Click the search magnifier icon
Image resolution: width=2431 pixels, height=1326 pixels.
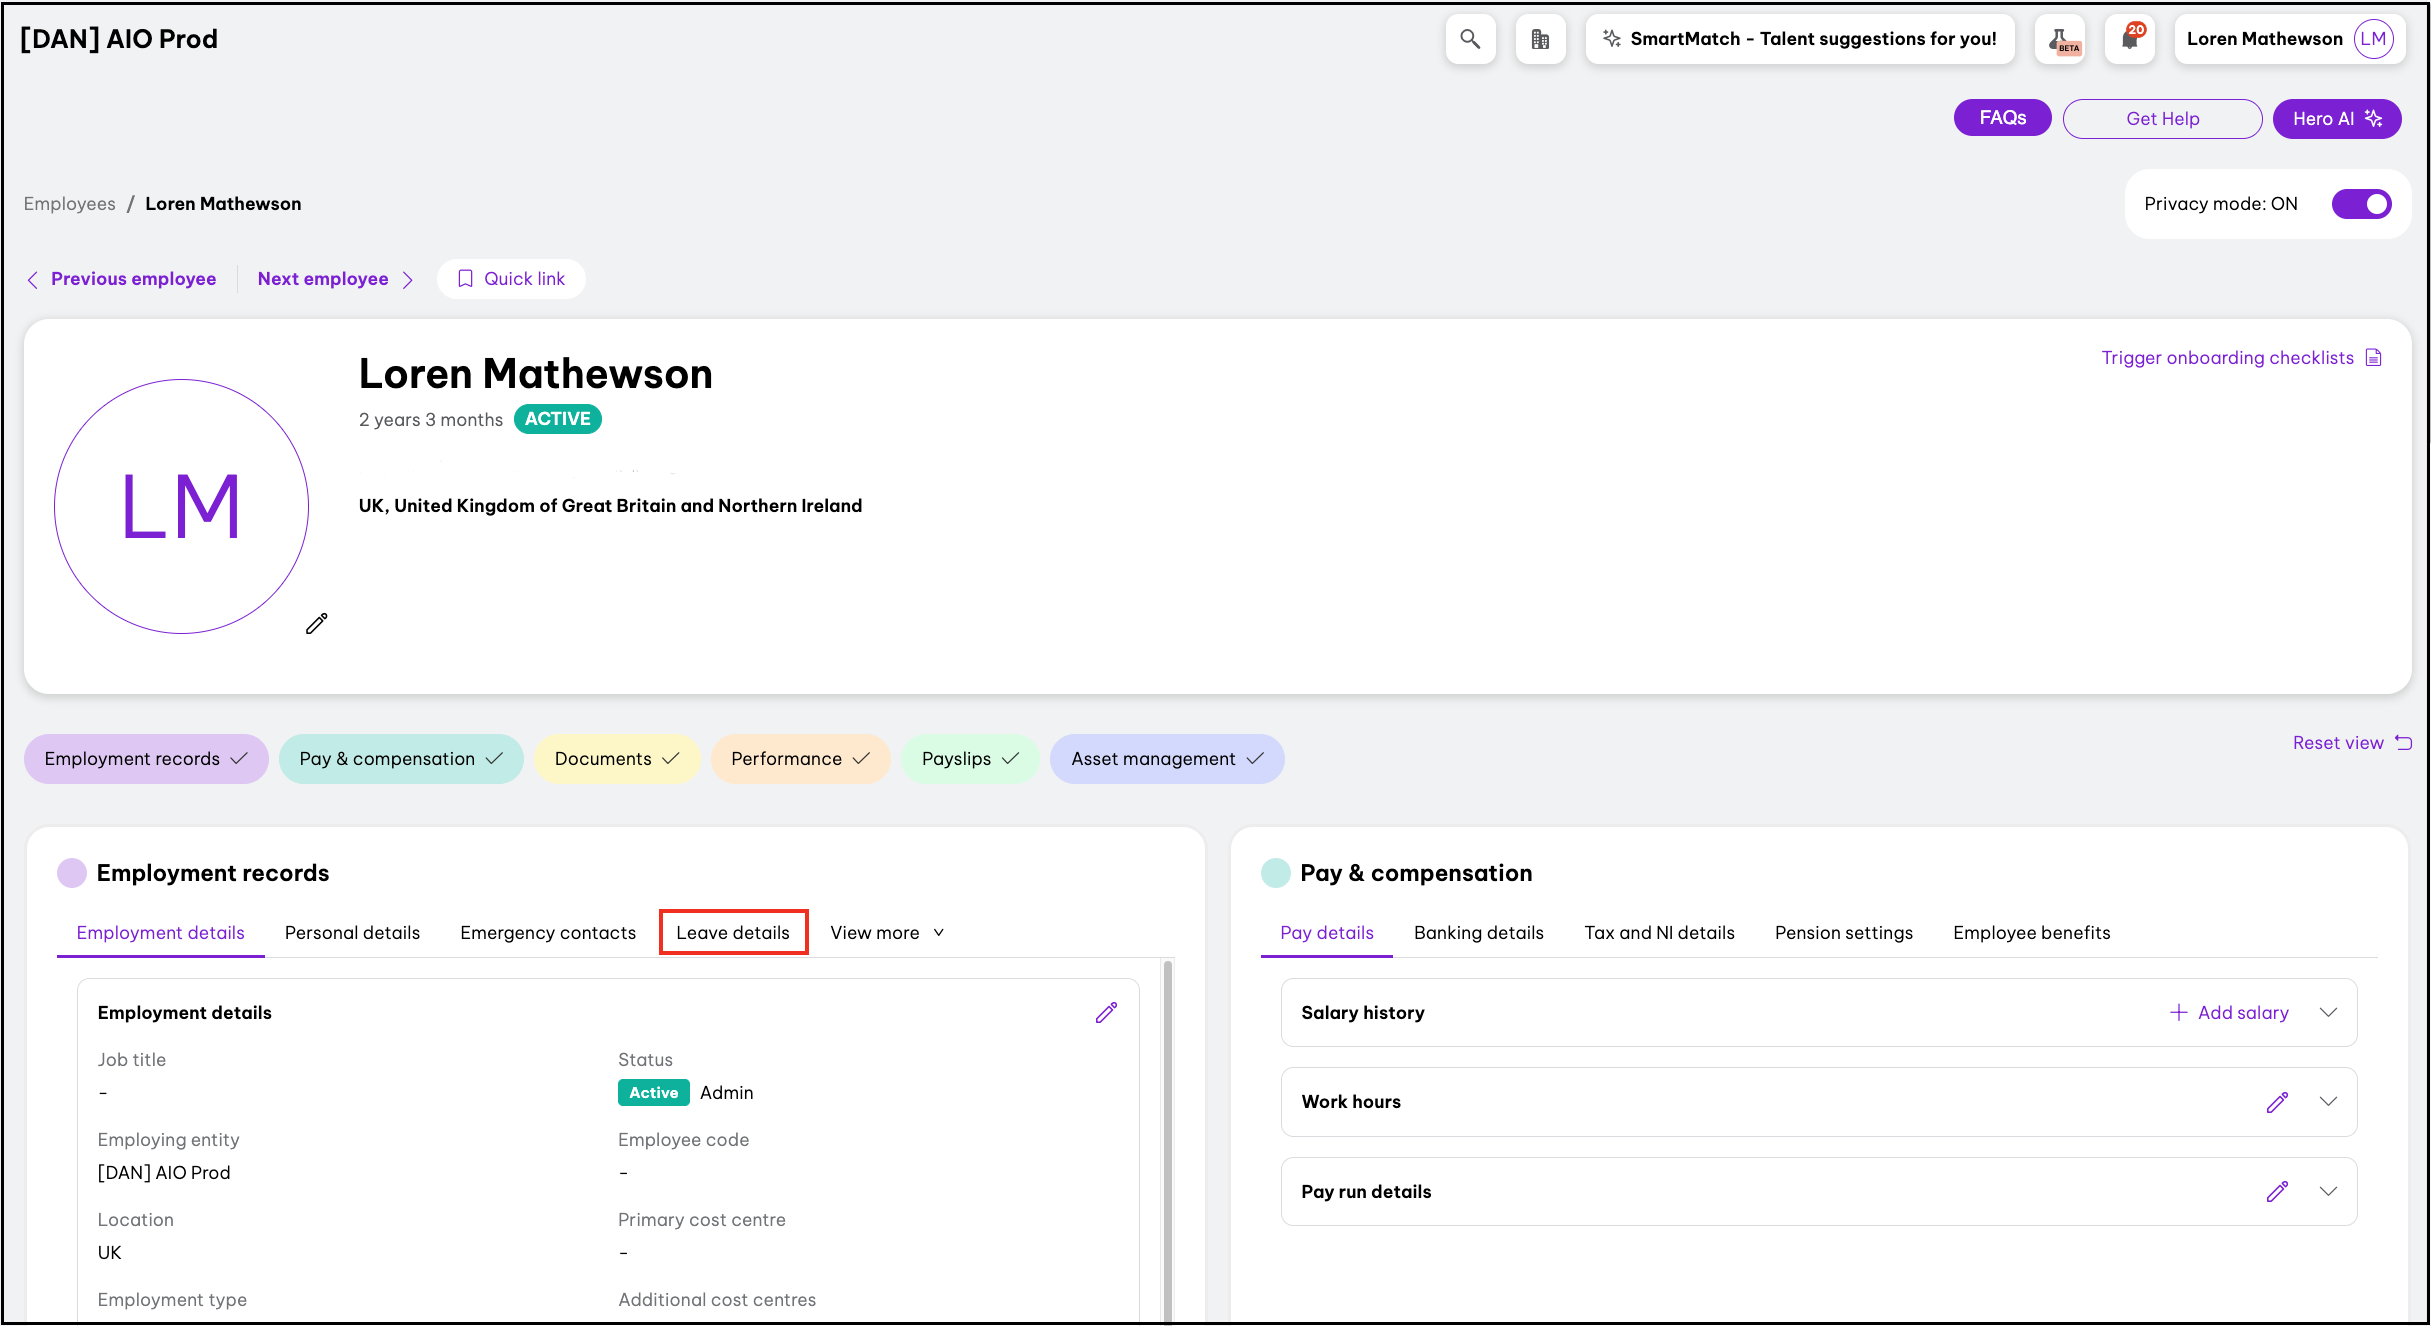(1469, 39)
